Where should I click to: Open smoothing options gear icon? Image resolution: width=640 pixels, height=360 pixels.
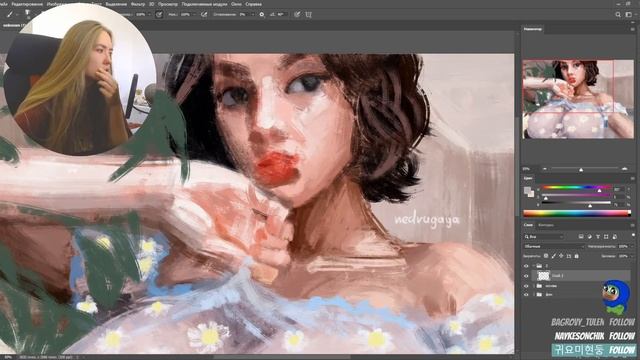pyautogui.click(x=262, y=14)
